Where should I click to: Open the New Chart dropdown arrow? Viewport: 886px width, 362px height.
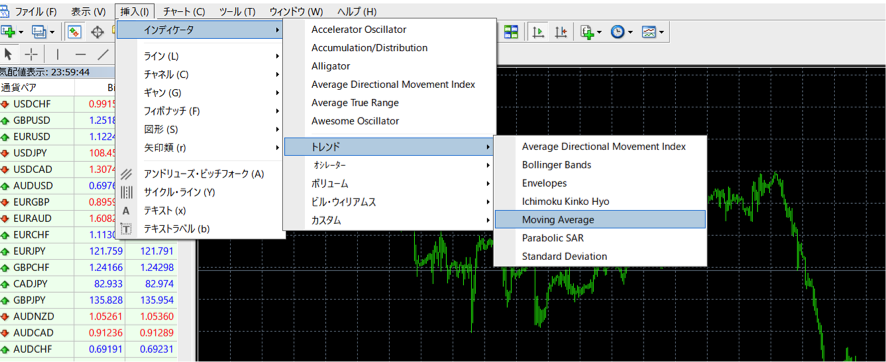click(21, 32)
